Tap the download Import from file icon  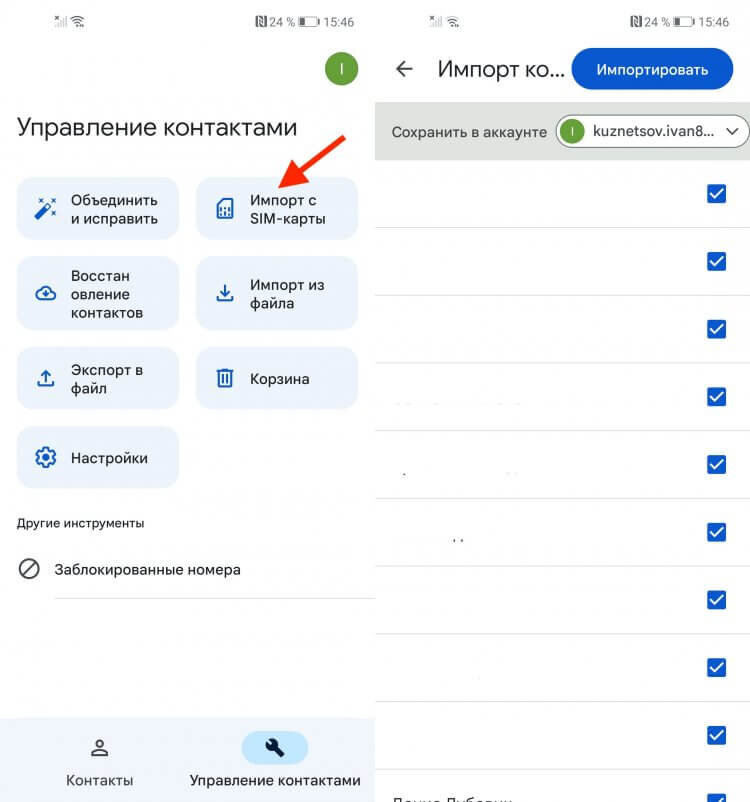coord(225,293)
